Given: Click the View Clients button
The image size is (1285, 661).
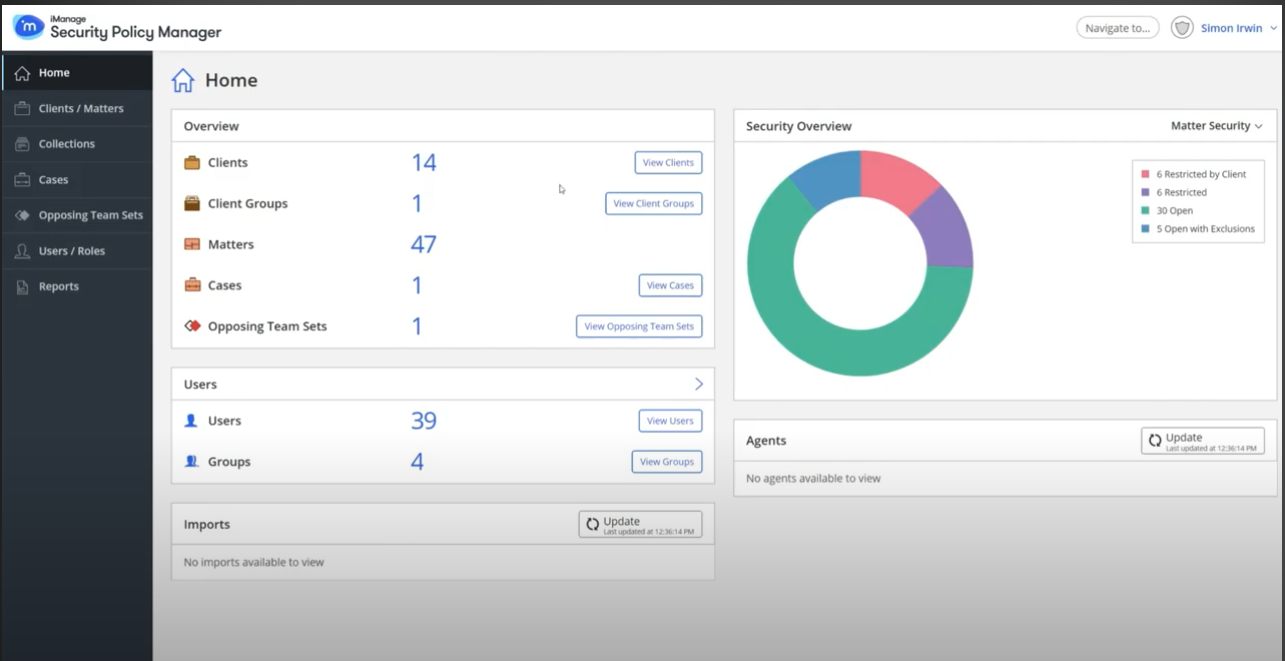Looking at the screenshot, I should [x=668, y=162].
